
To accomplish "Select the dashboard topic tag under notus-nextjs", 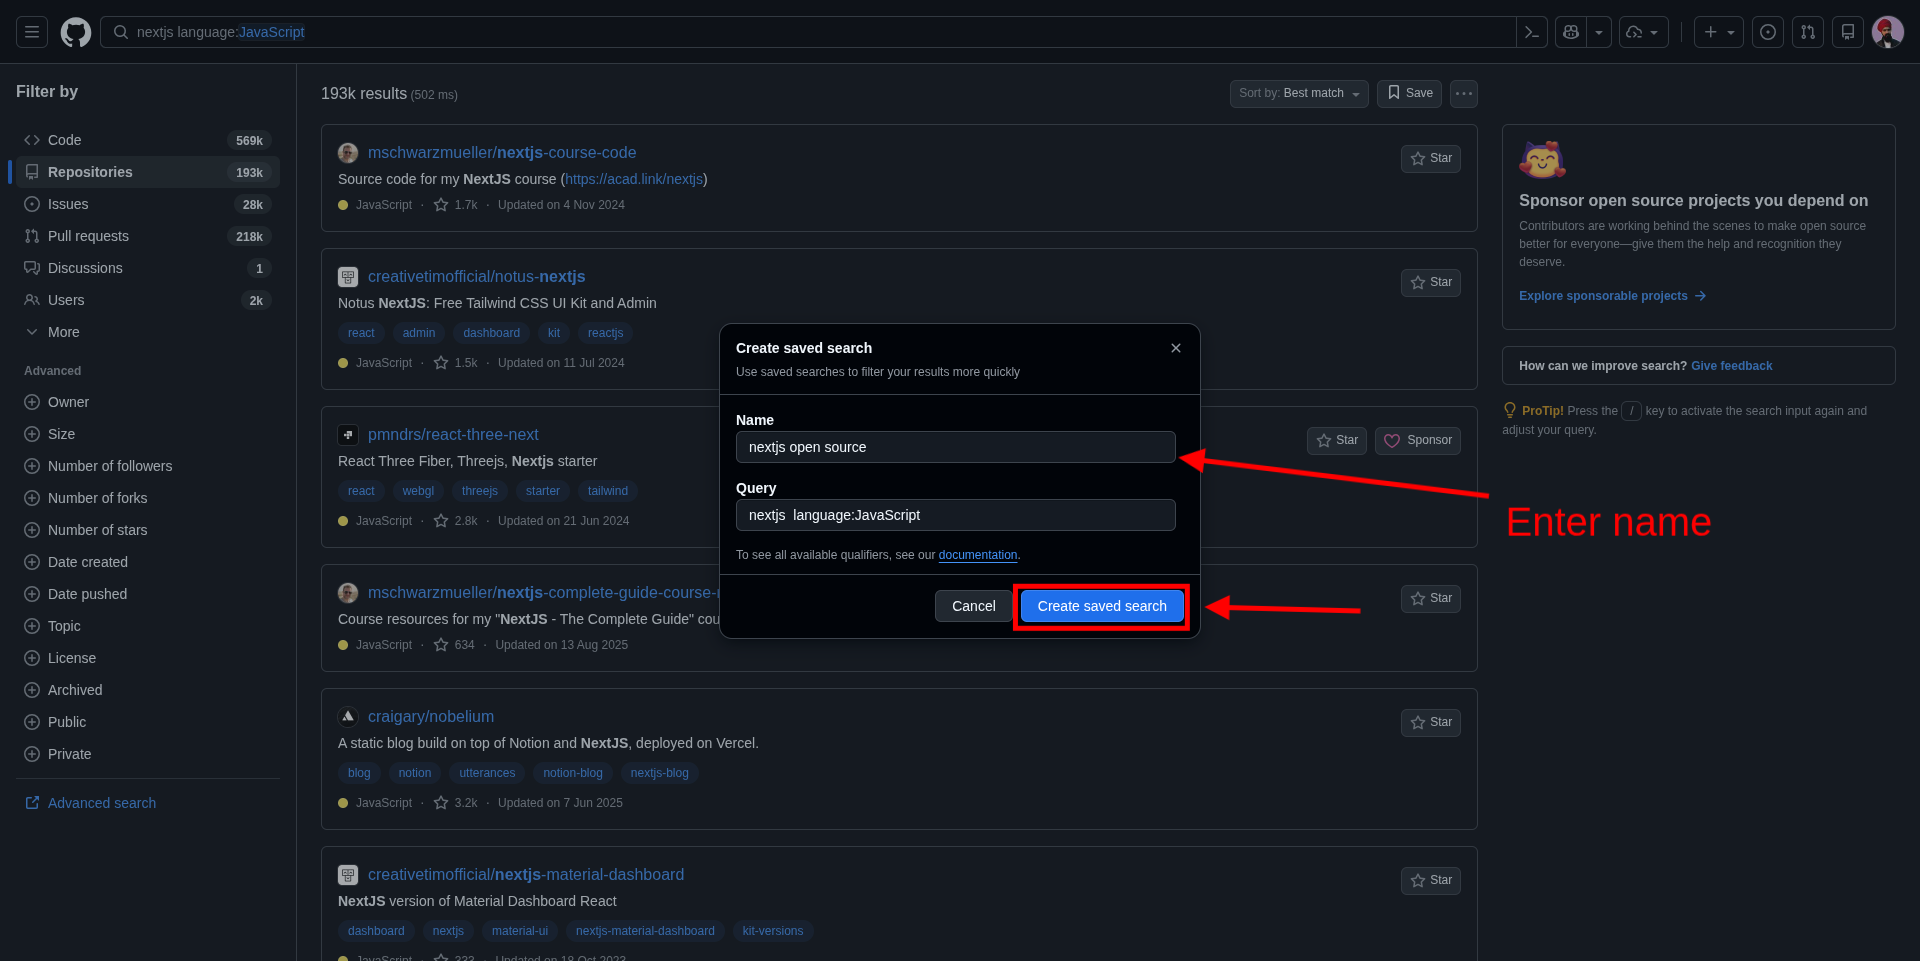I will click(x=492, y=333).
